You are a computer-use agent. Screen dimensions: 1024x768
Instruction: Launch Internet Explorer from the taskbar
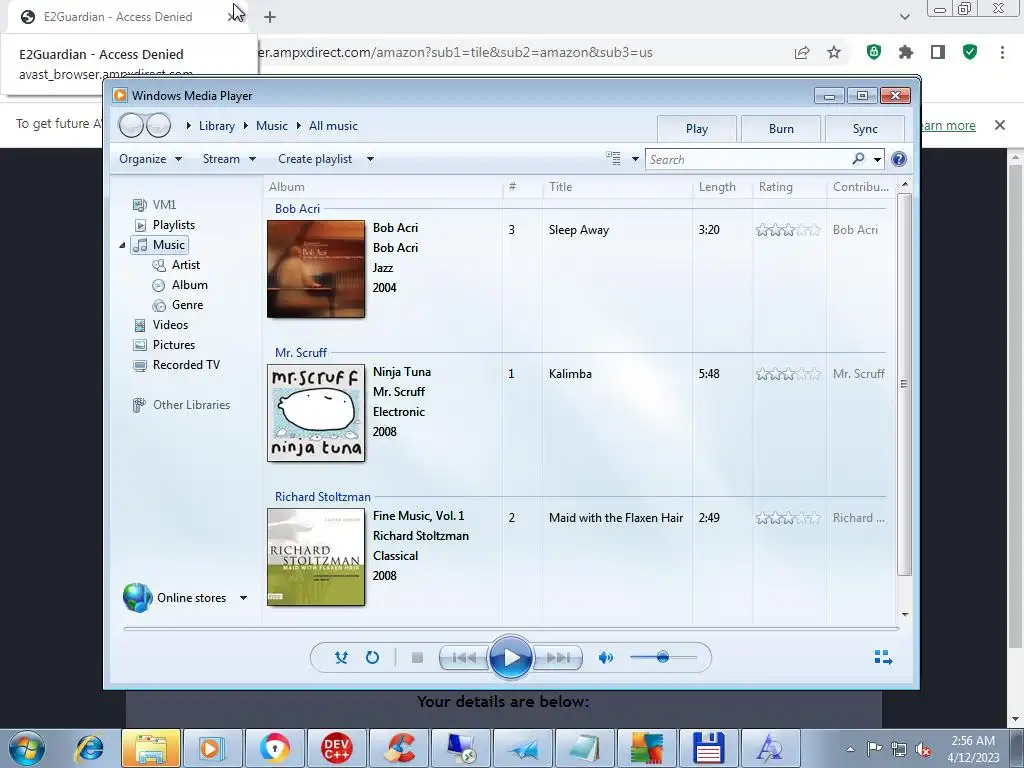(89, 748)
